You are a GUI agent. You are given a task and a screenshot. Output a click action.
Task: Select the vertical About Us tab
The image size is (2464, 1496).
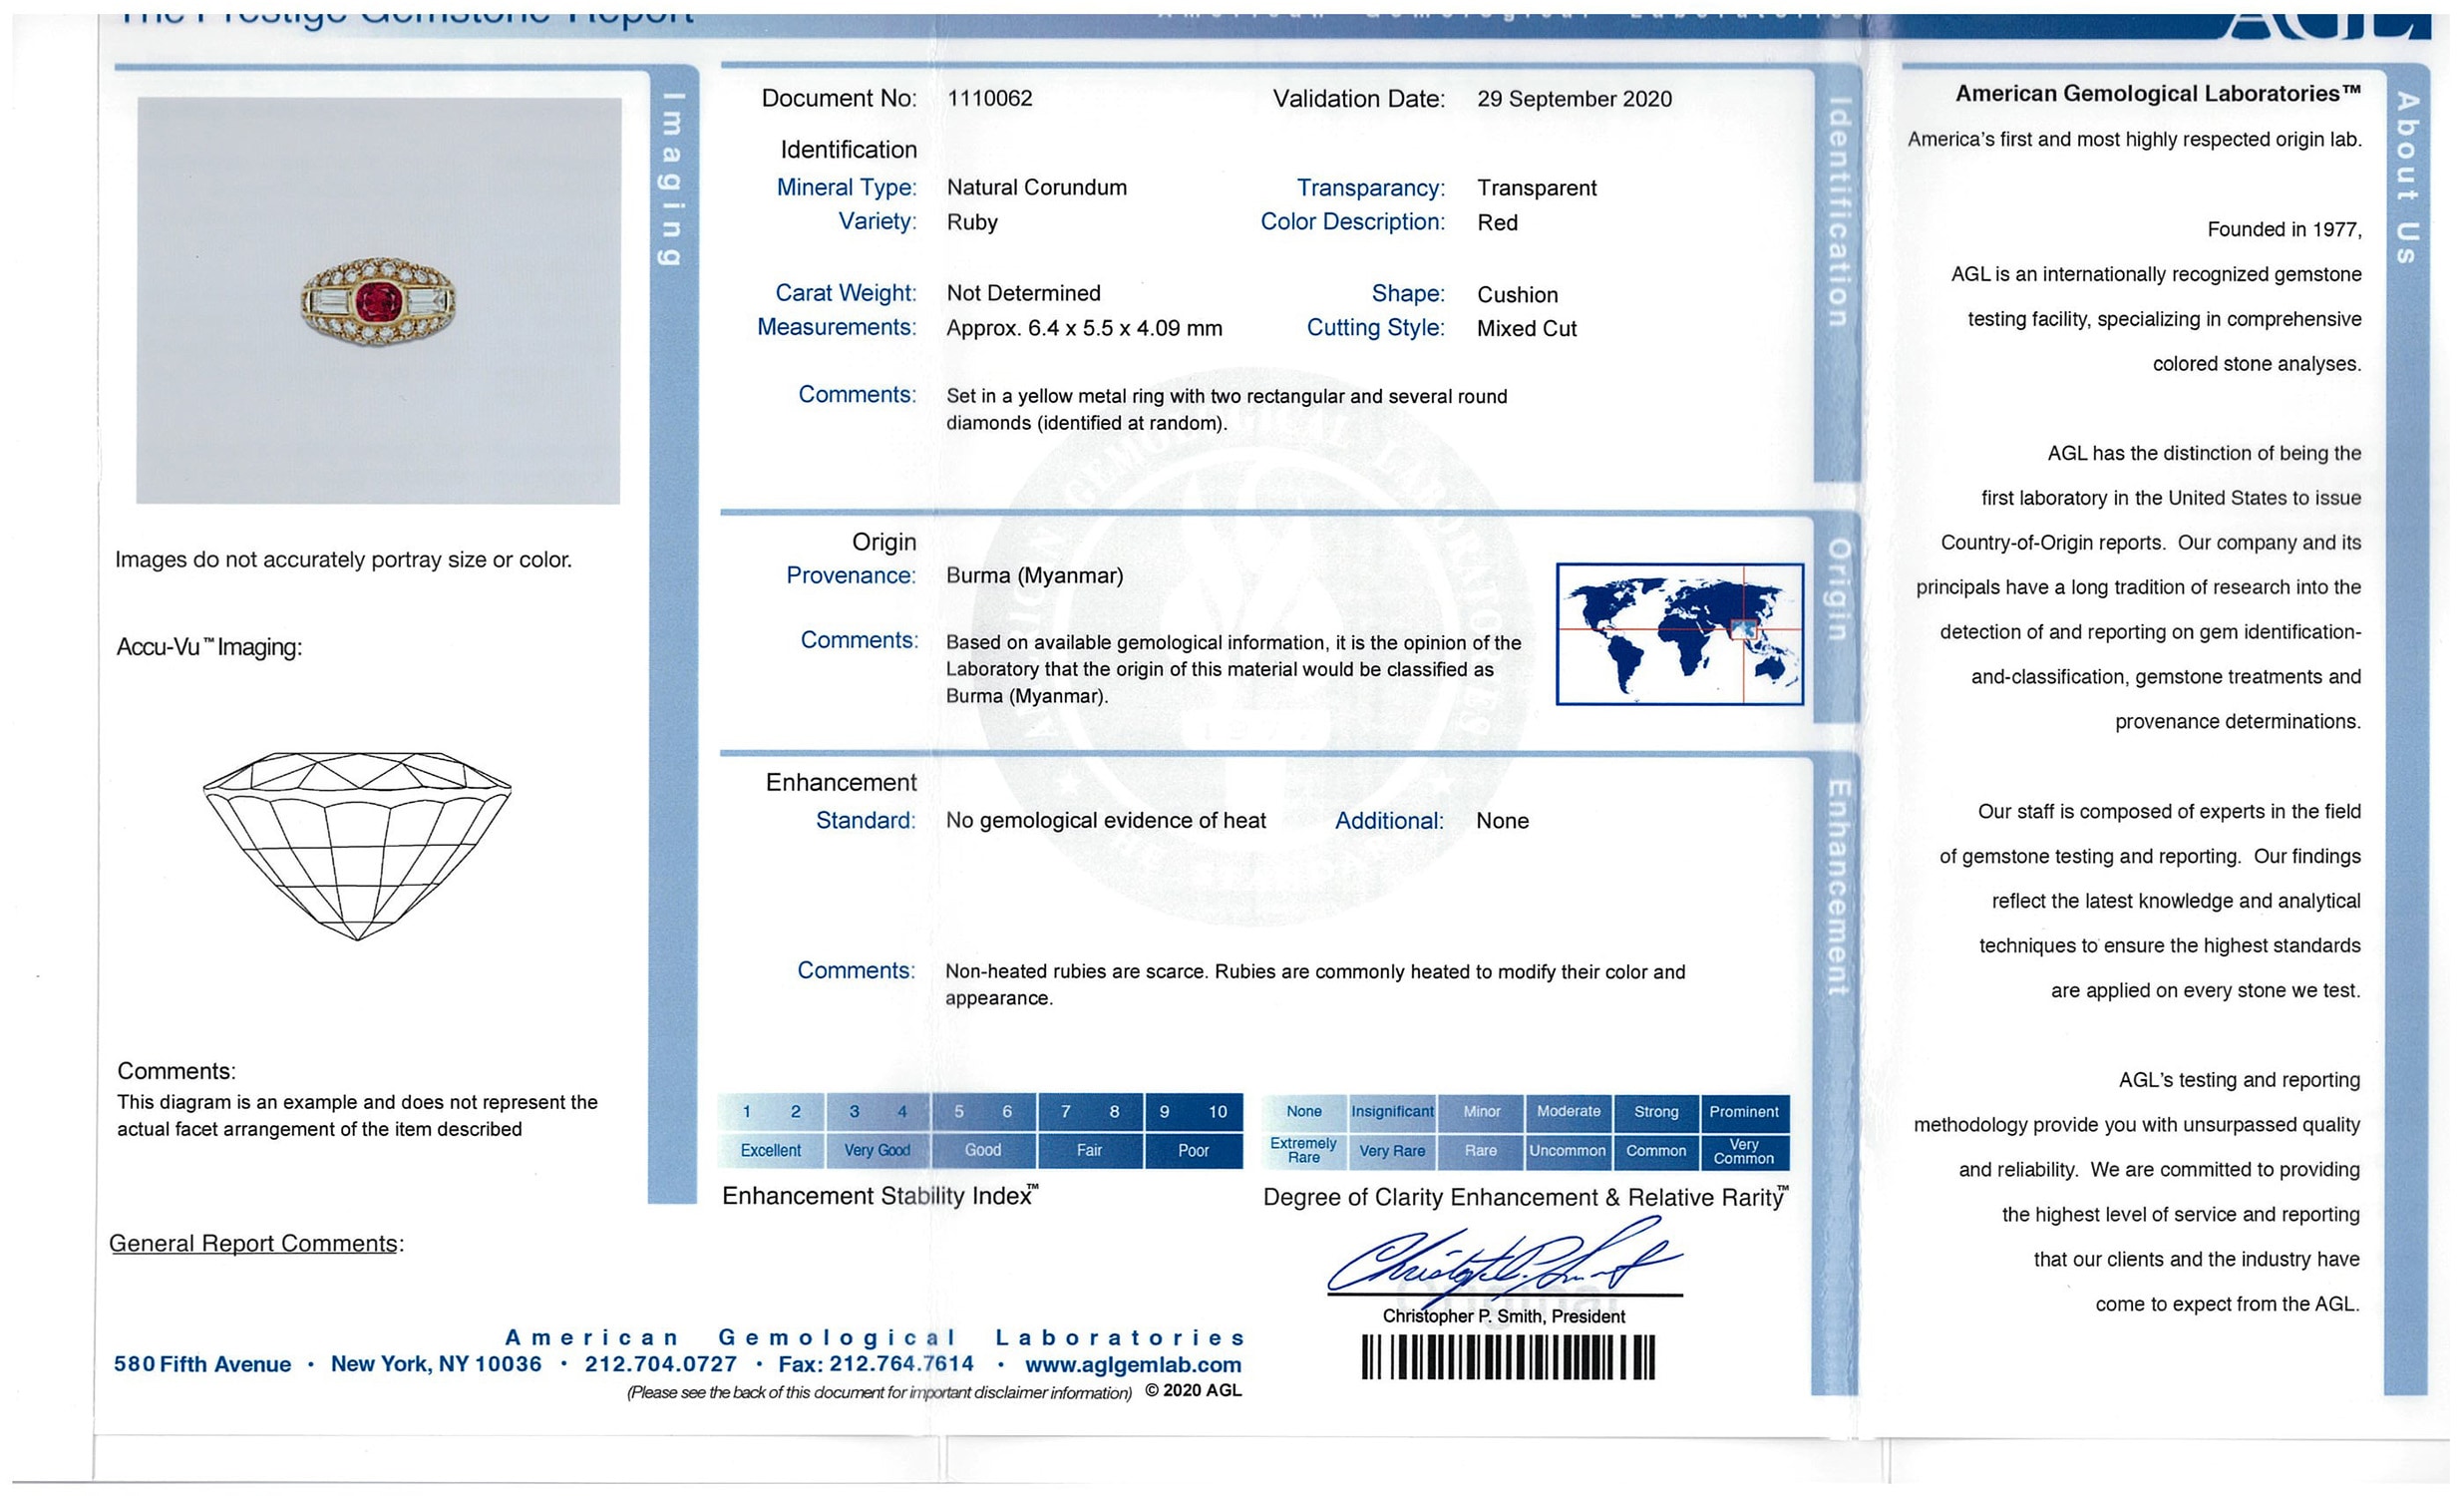pyautogui.click(x=2406, y=178)
